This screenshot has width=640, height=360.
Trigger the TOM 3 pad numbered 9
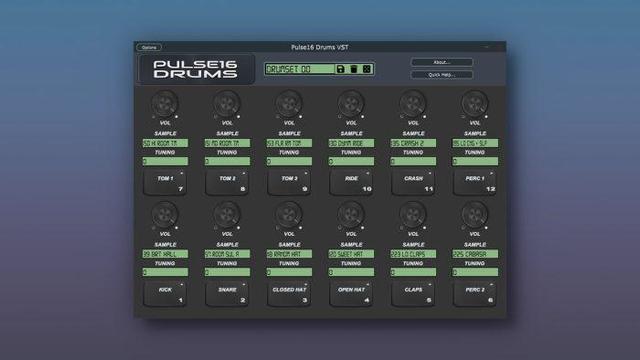point(289,183)
